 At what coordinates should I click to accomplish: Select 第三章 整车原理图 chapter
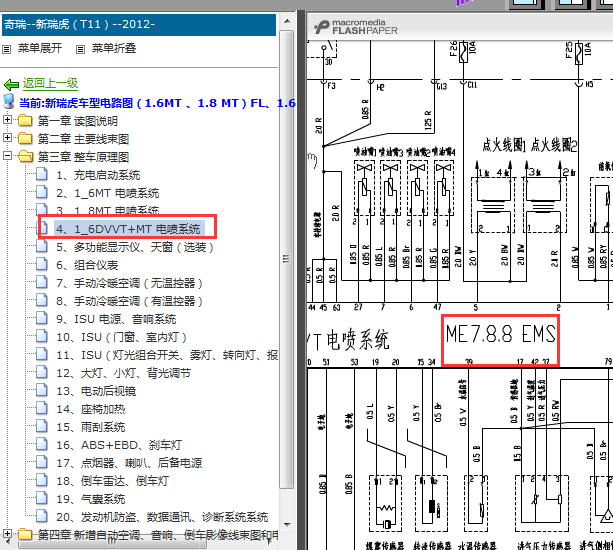[x=83, y=157]
